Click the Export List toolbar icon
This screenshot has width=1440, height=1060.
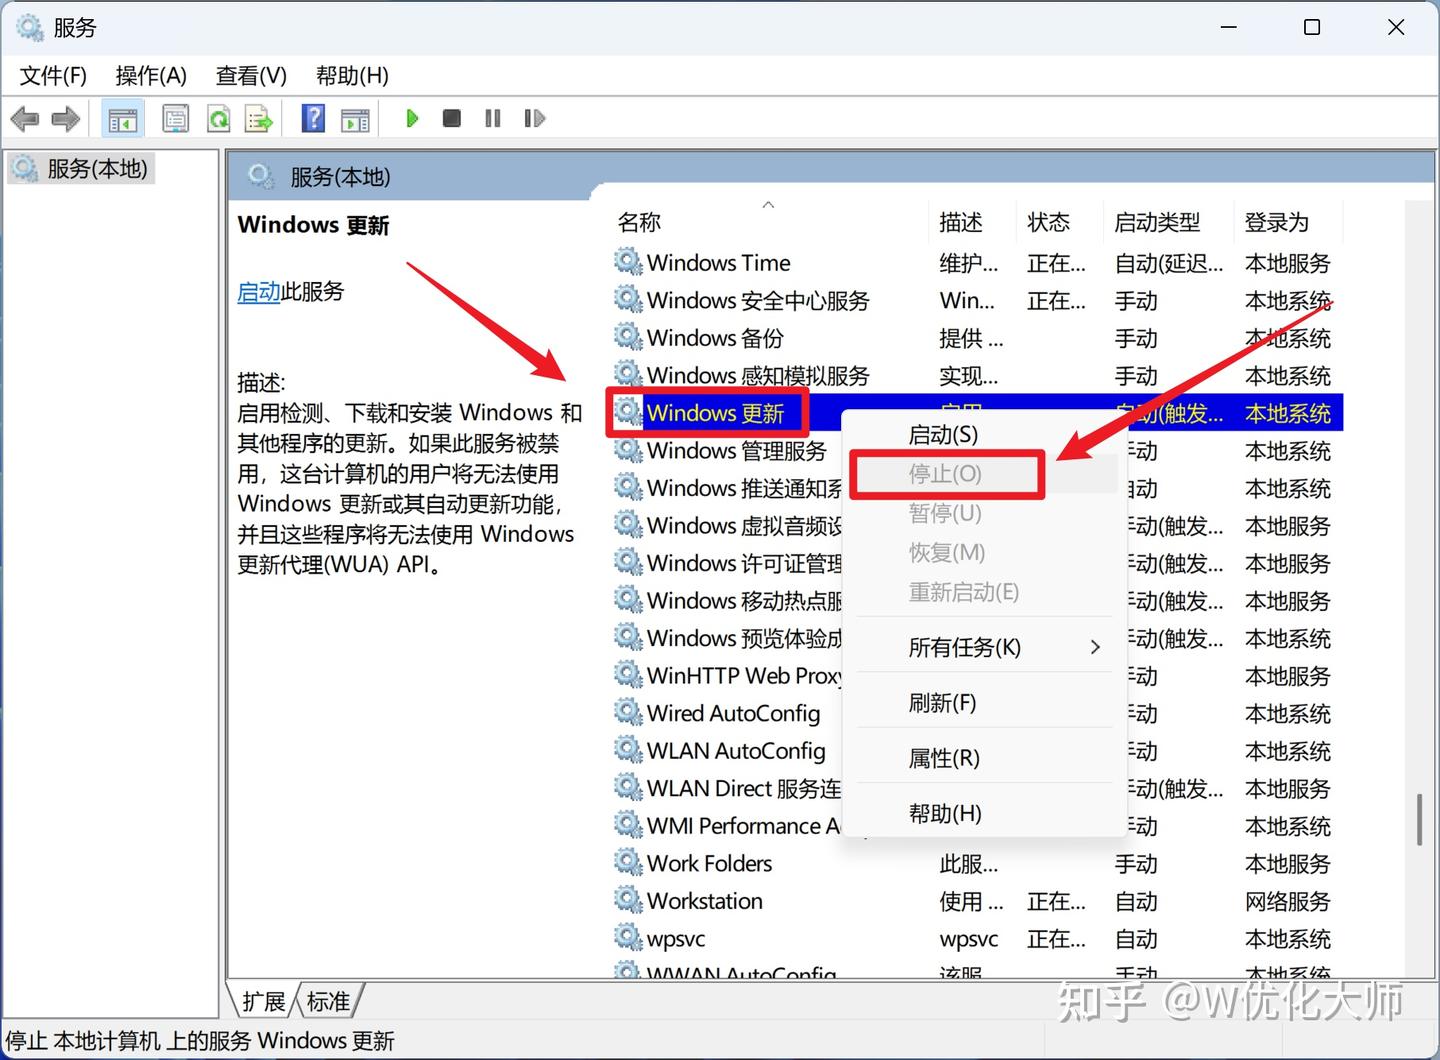point(259,120)
